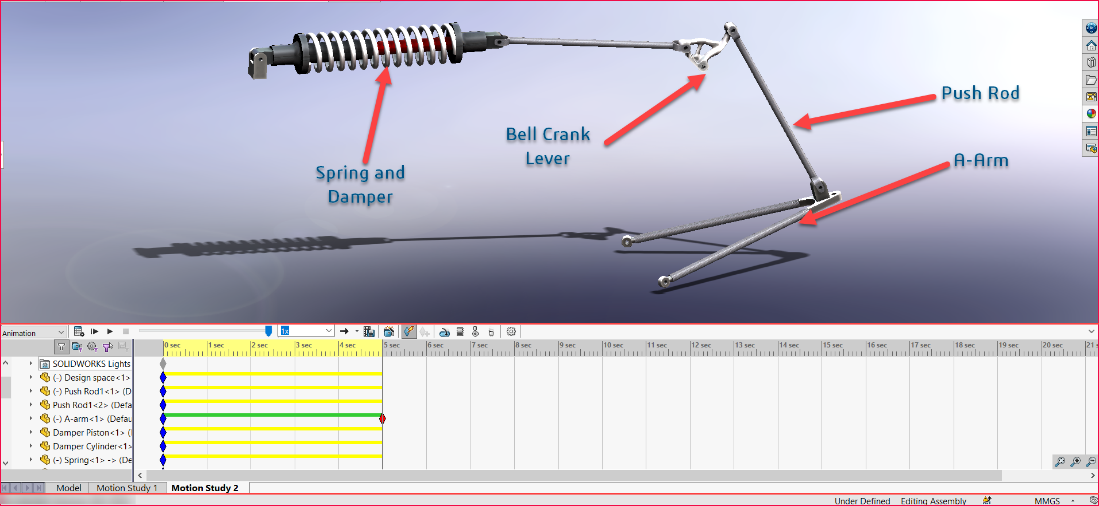Click the Calculate motion study icon
The width and height of the screenshot is (1099, 506).
click(x=78, y=331)
